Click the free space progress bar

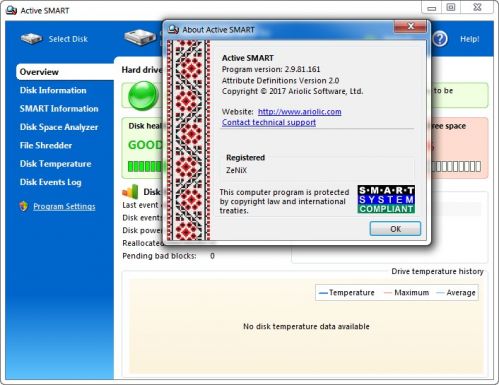coord(456,166)
